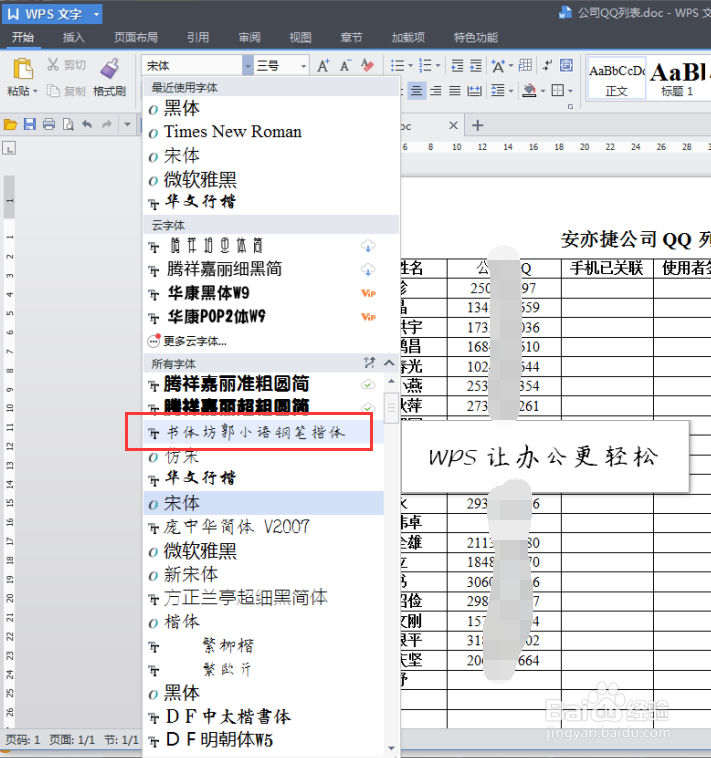Viewport: 711px width, 758px height.
Task: Switch to the 插入 tab
Action: point(74,37)
